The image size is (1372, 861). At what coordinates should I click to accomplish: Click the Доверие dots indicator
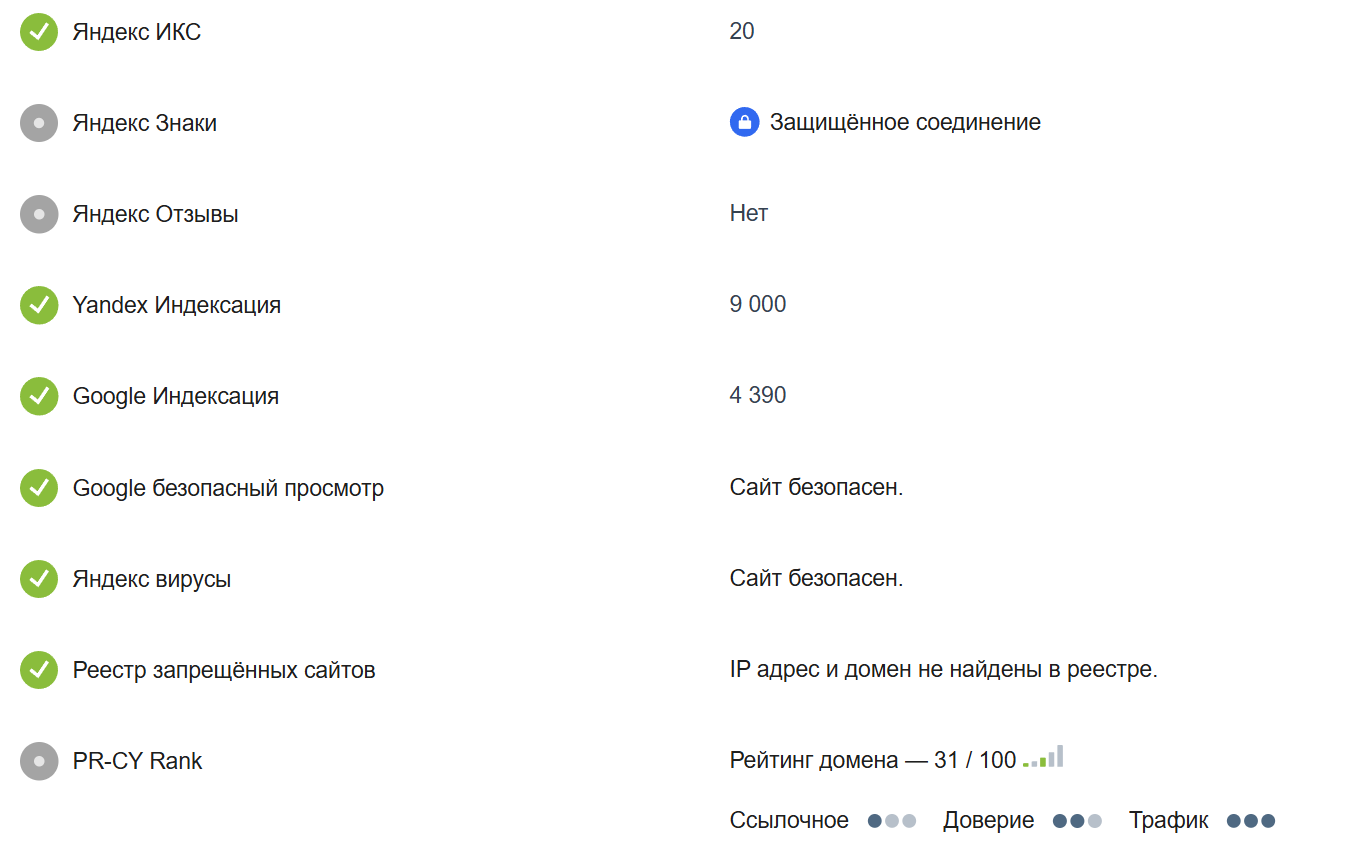click(1077, 821)
